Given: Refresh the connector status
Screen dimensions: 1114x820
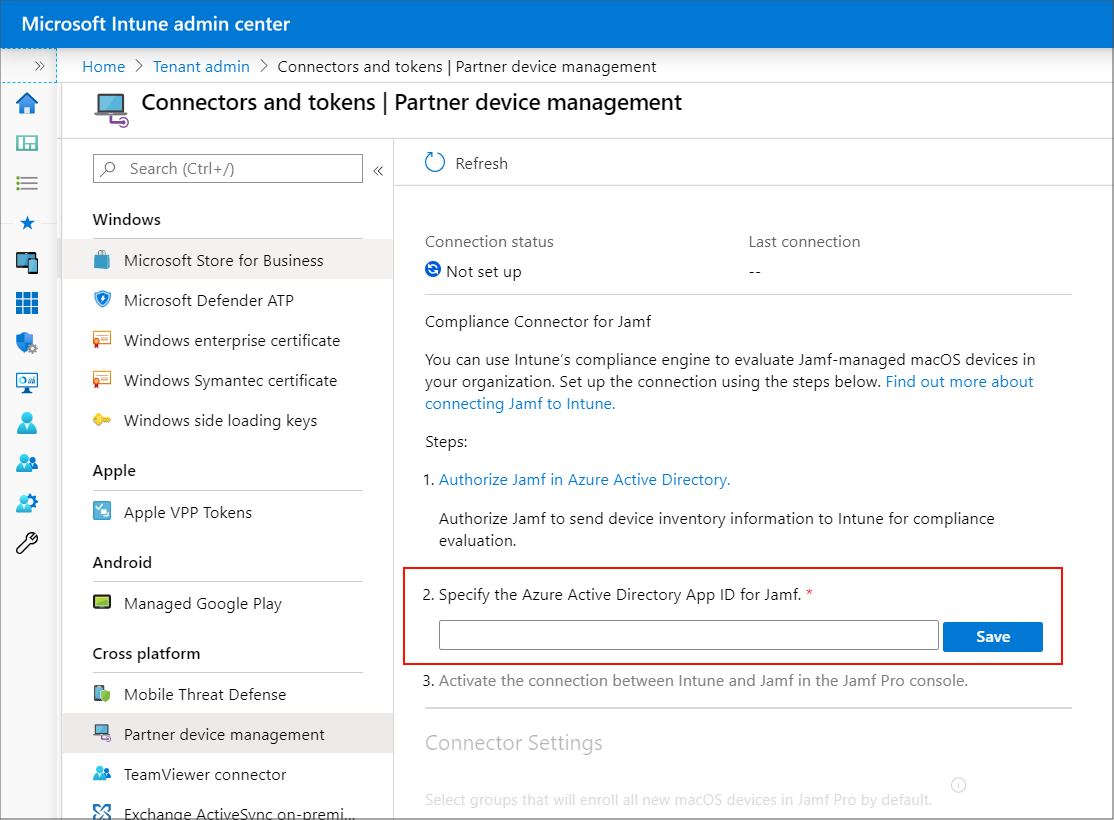Looking at the screenshot, I should click(x=466, y=162).
